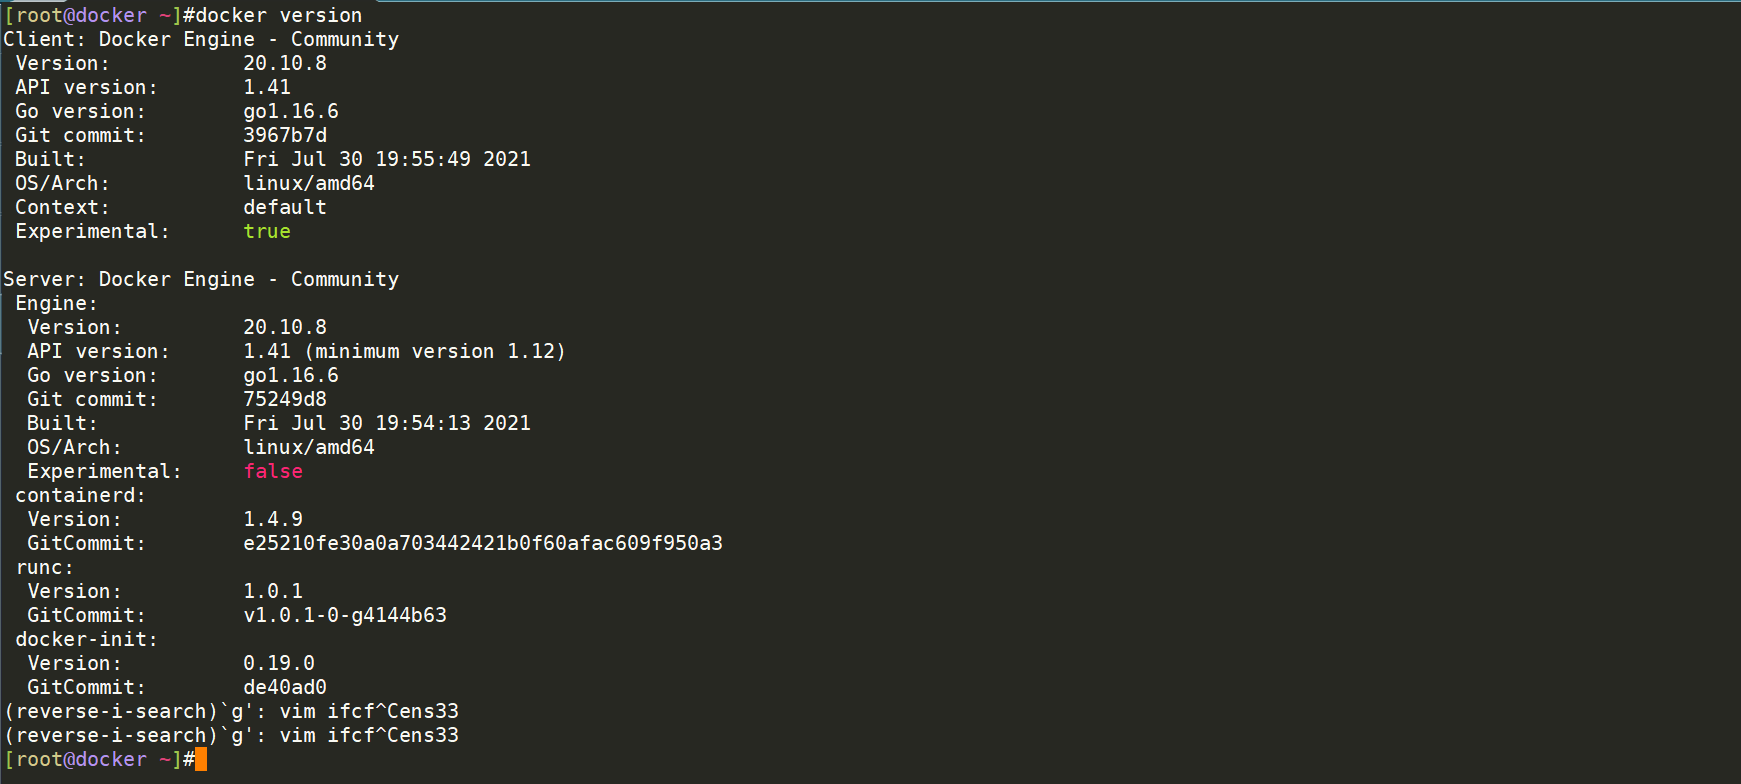Click the containerd GitCommit hash e25210fe…
Viewport: 1741px width, 784px height.
tap(483, 543)
